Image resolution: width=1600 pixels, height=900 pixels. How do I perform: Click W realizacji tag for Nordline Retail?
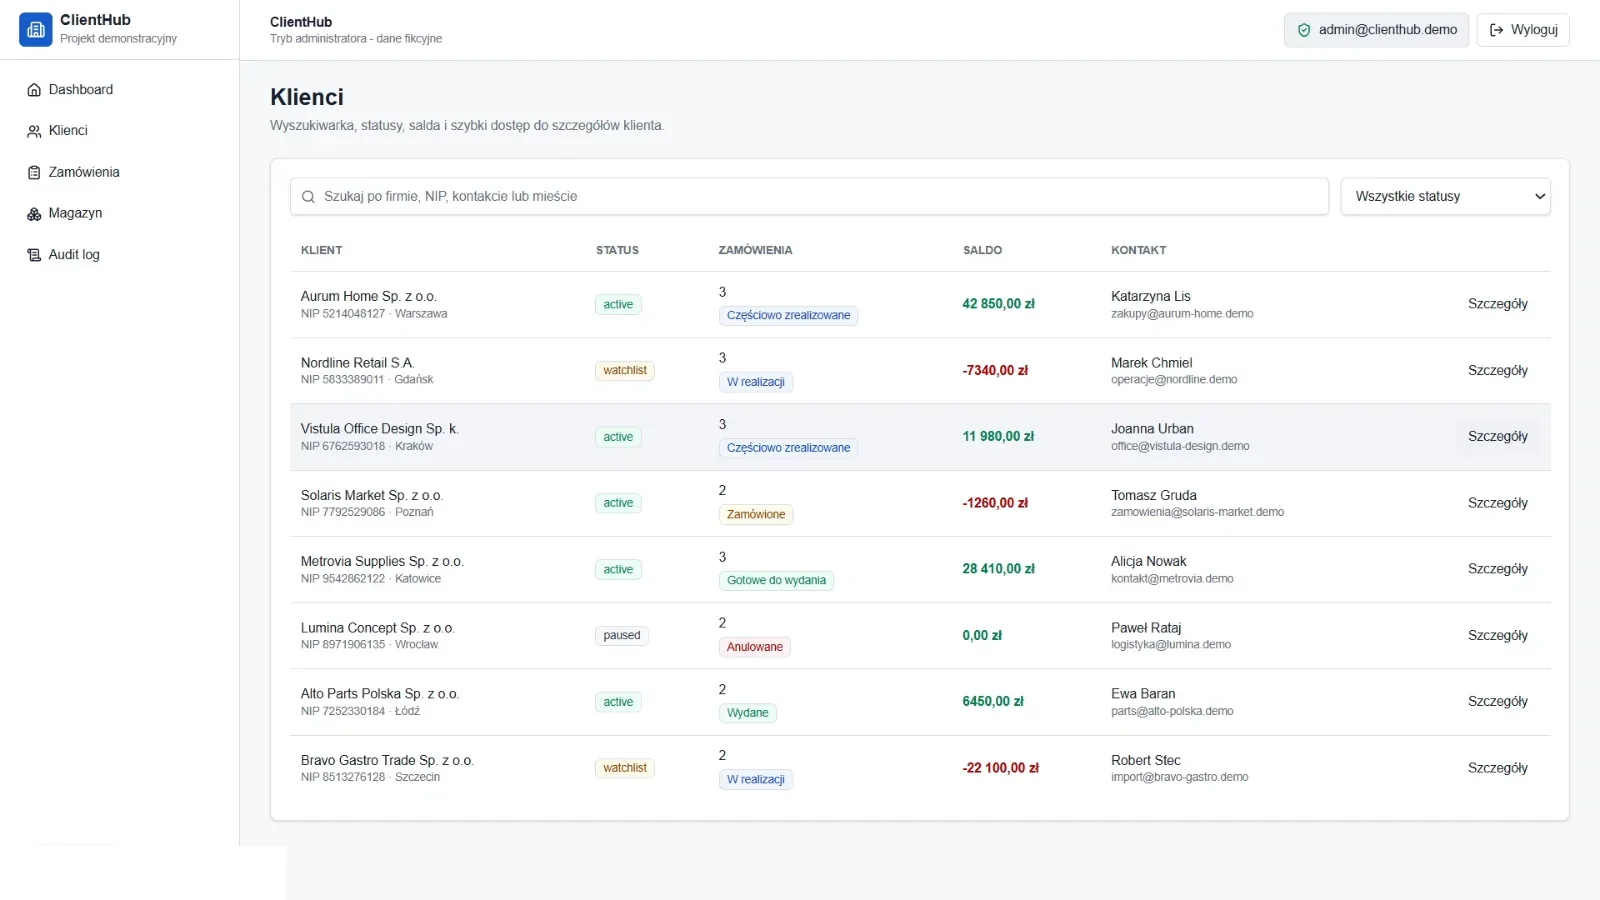point(755,382)
